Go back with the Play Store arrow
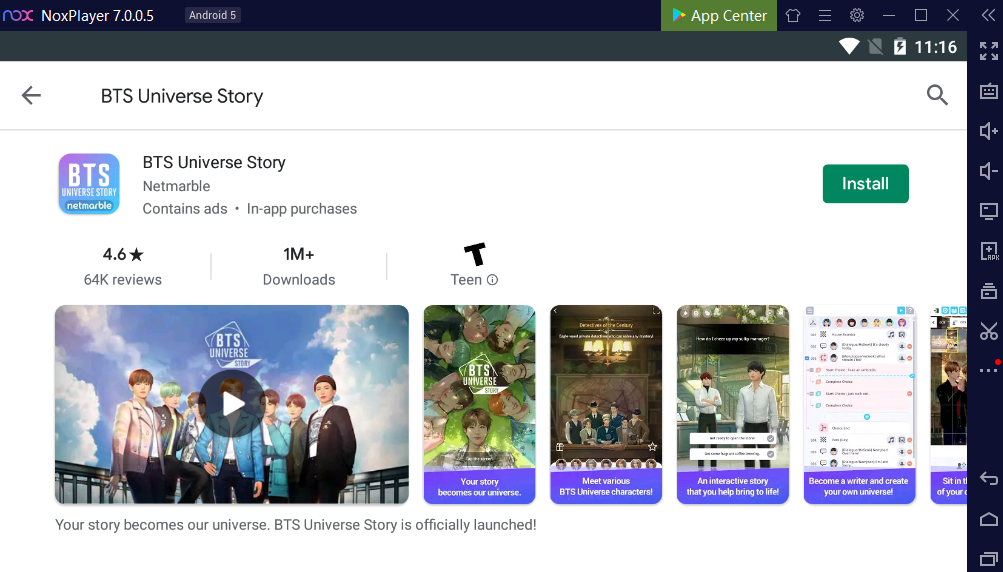 pos(31,95)
